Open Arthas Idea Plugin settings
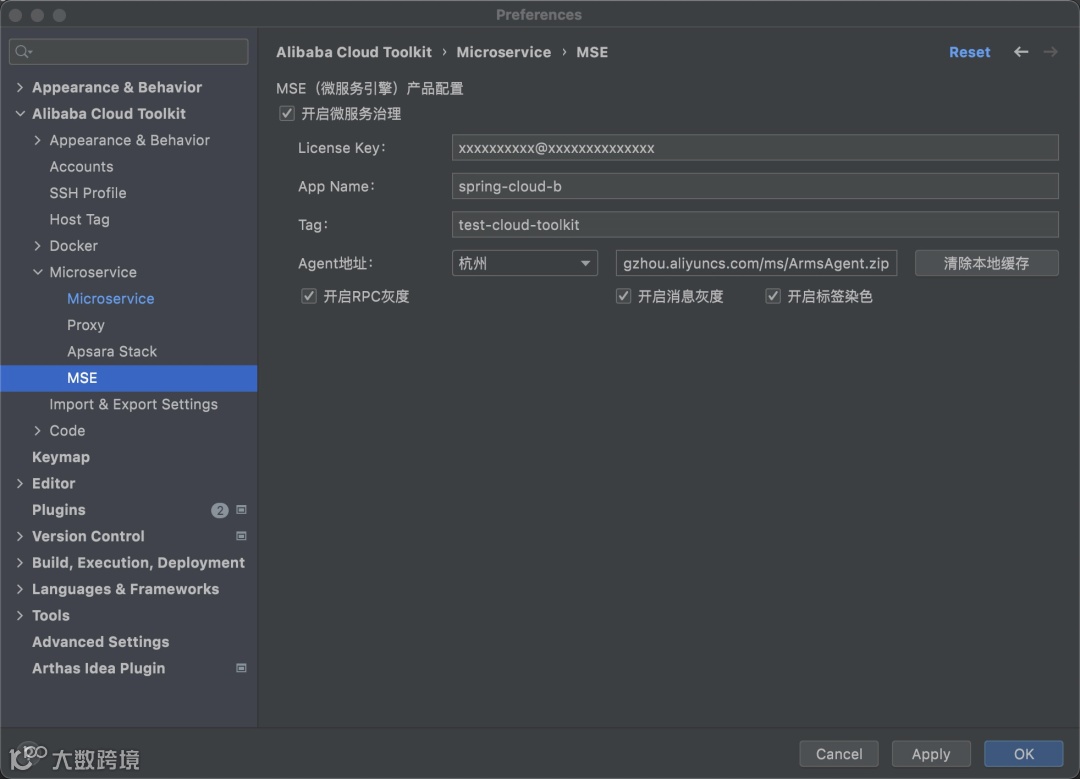The image size is (1080, 779). pos(98,668)
